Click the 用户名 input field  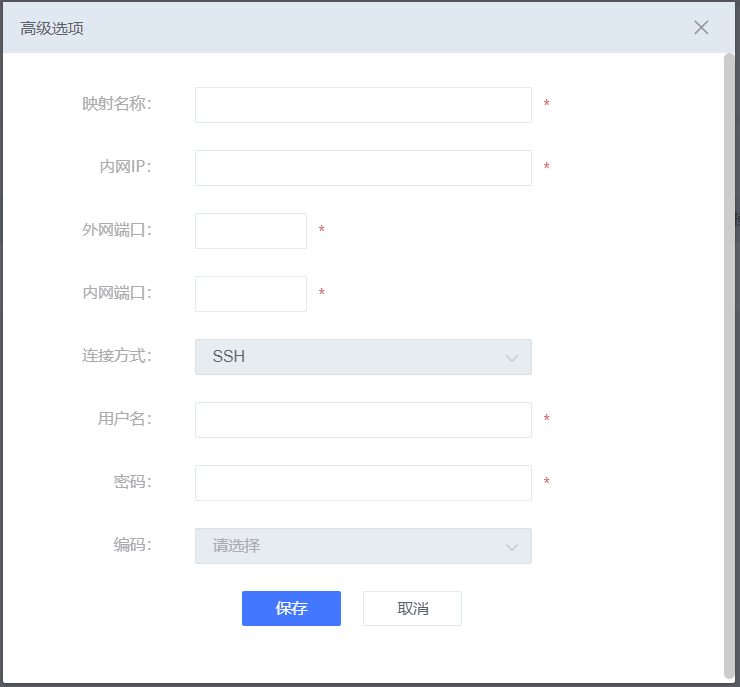click(x=363, y=420)
